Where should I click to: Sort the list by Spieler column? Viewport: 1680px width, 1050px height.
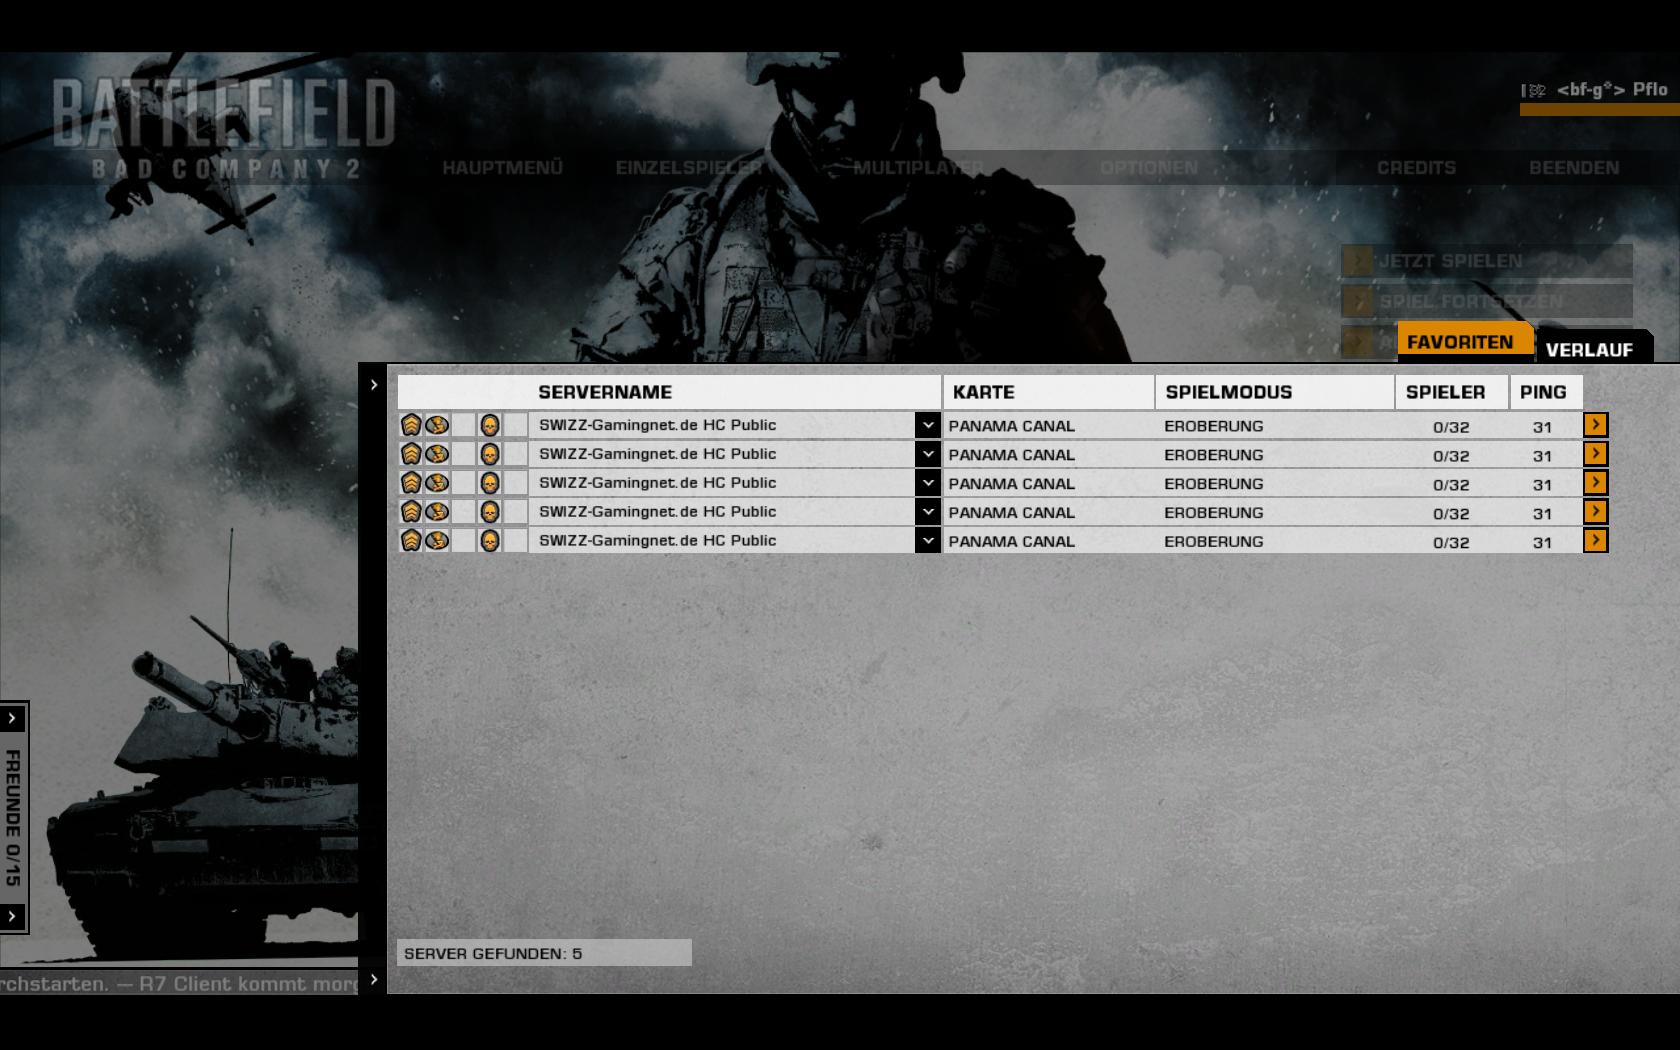tap(1452, 392)
